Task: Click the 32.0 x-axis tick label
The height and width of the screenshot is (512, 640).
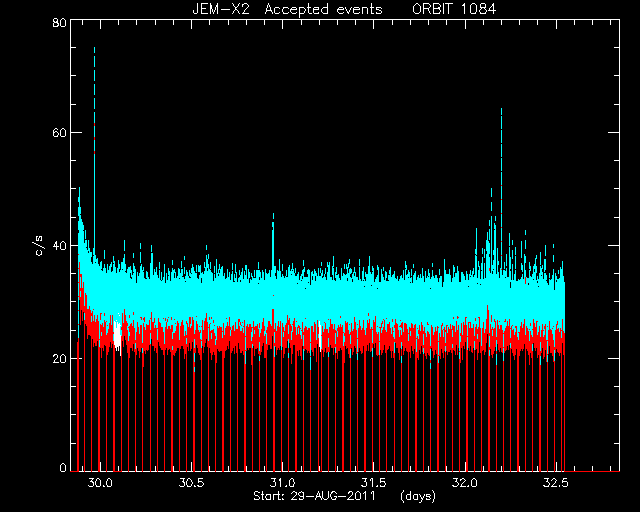Action: click(x=465, y=483)
